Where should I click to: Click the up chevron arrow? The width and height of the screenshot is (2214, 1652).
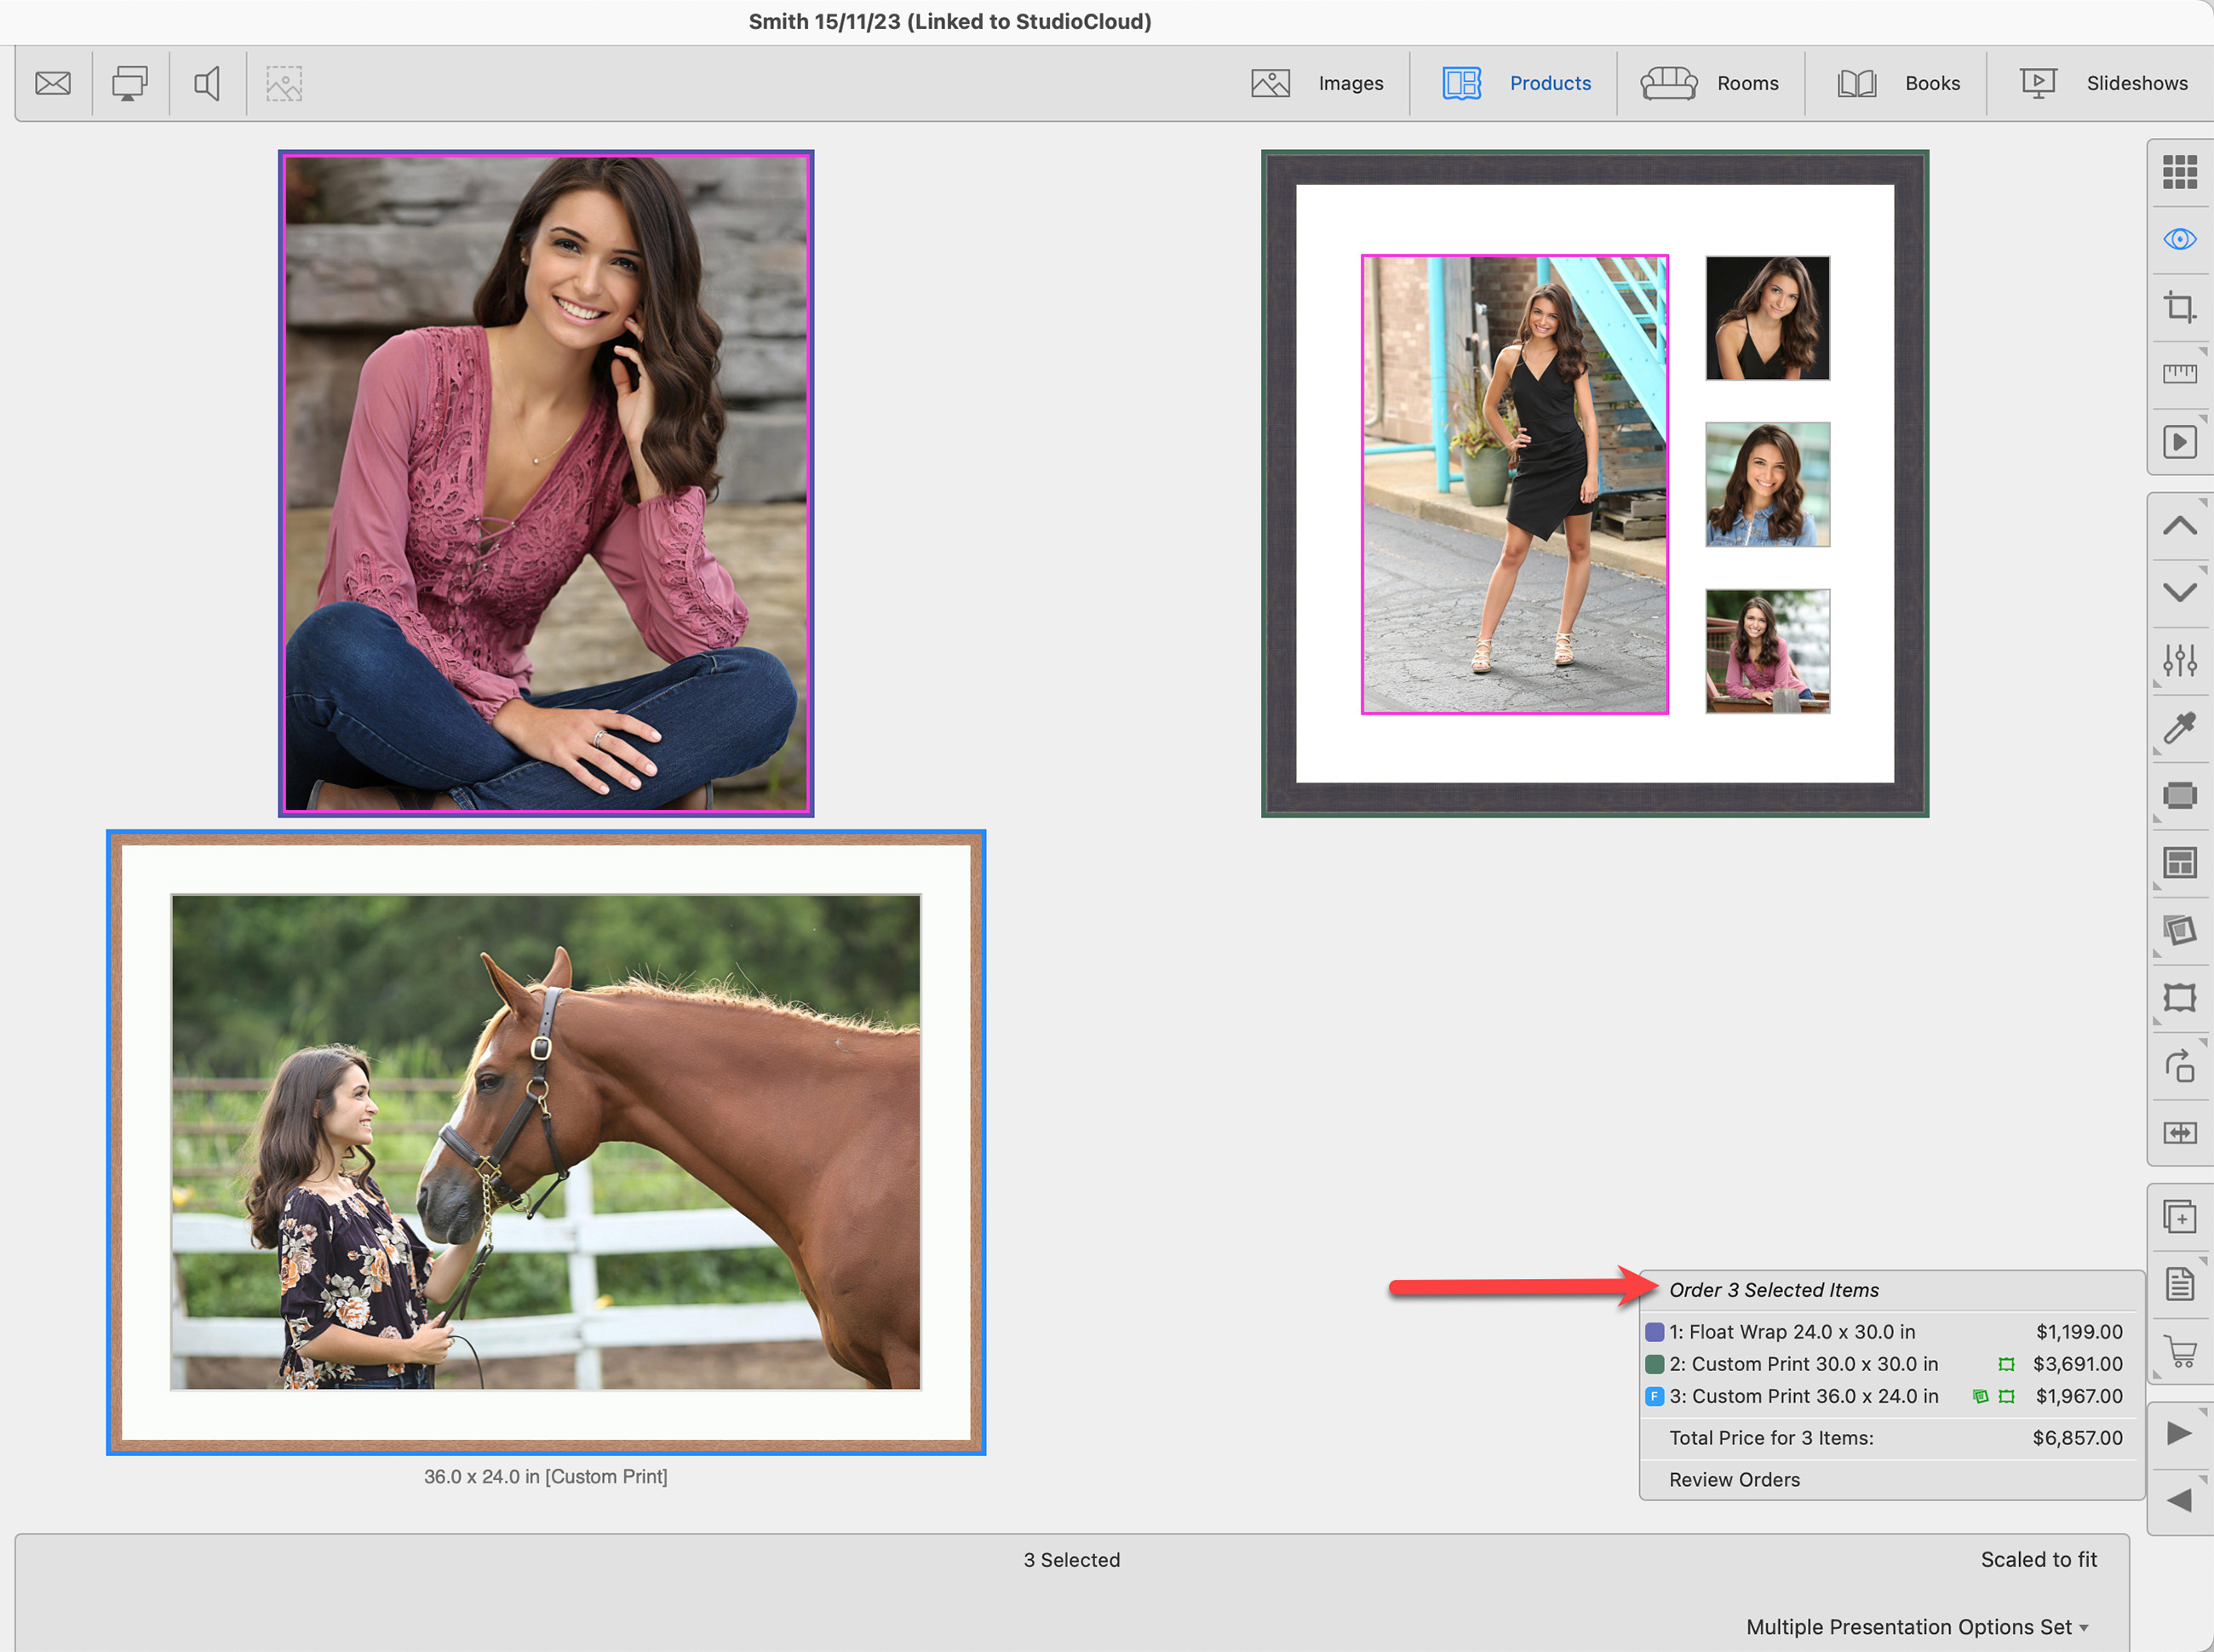[2179, 525]
